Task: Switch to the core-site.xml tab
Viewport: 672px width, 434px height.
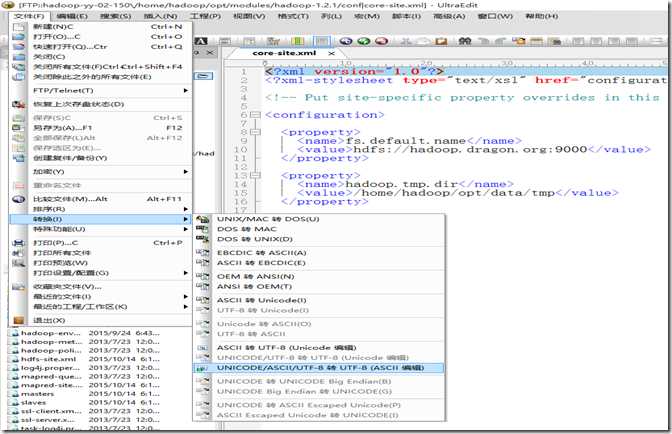Action: [284, 53]
